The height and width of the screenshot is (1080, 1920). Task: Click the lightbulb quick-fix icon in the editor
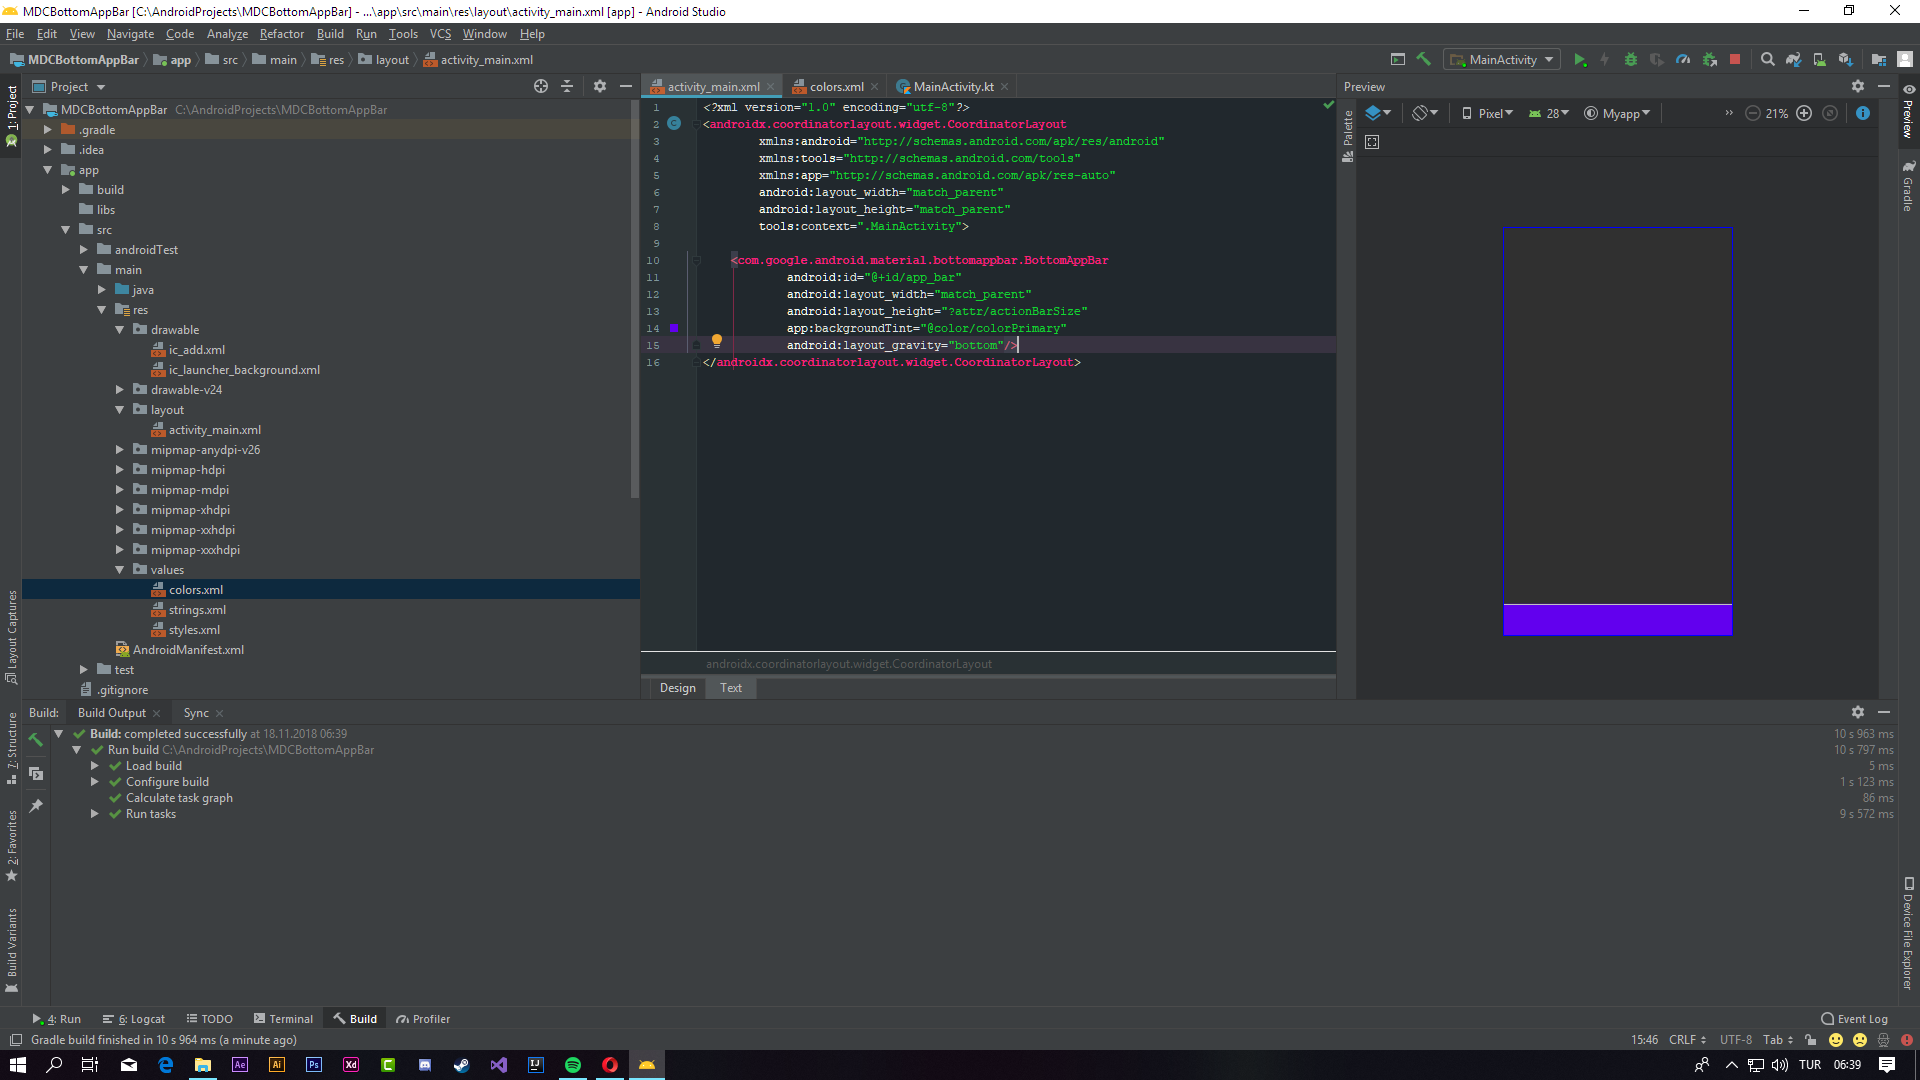click(717, 341)
